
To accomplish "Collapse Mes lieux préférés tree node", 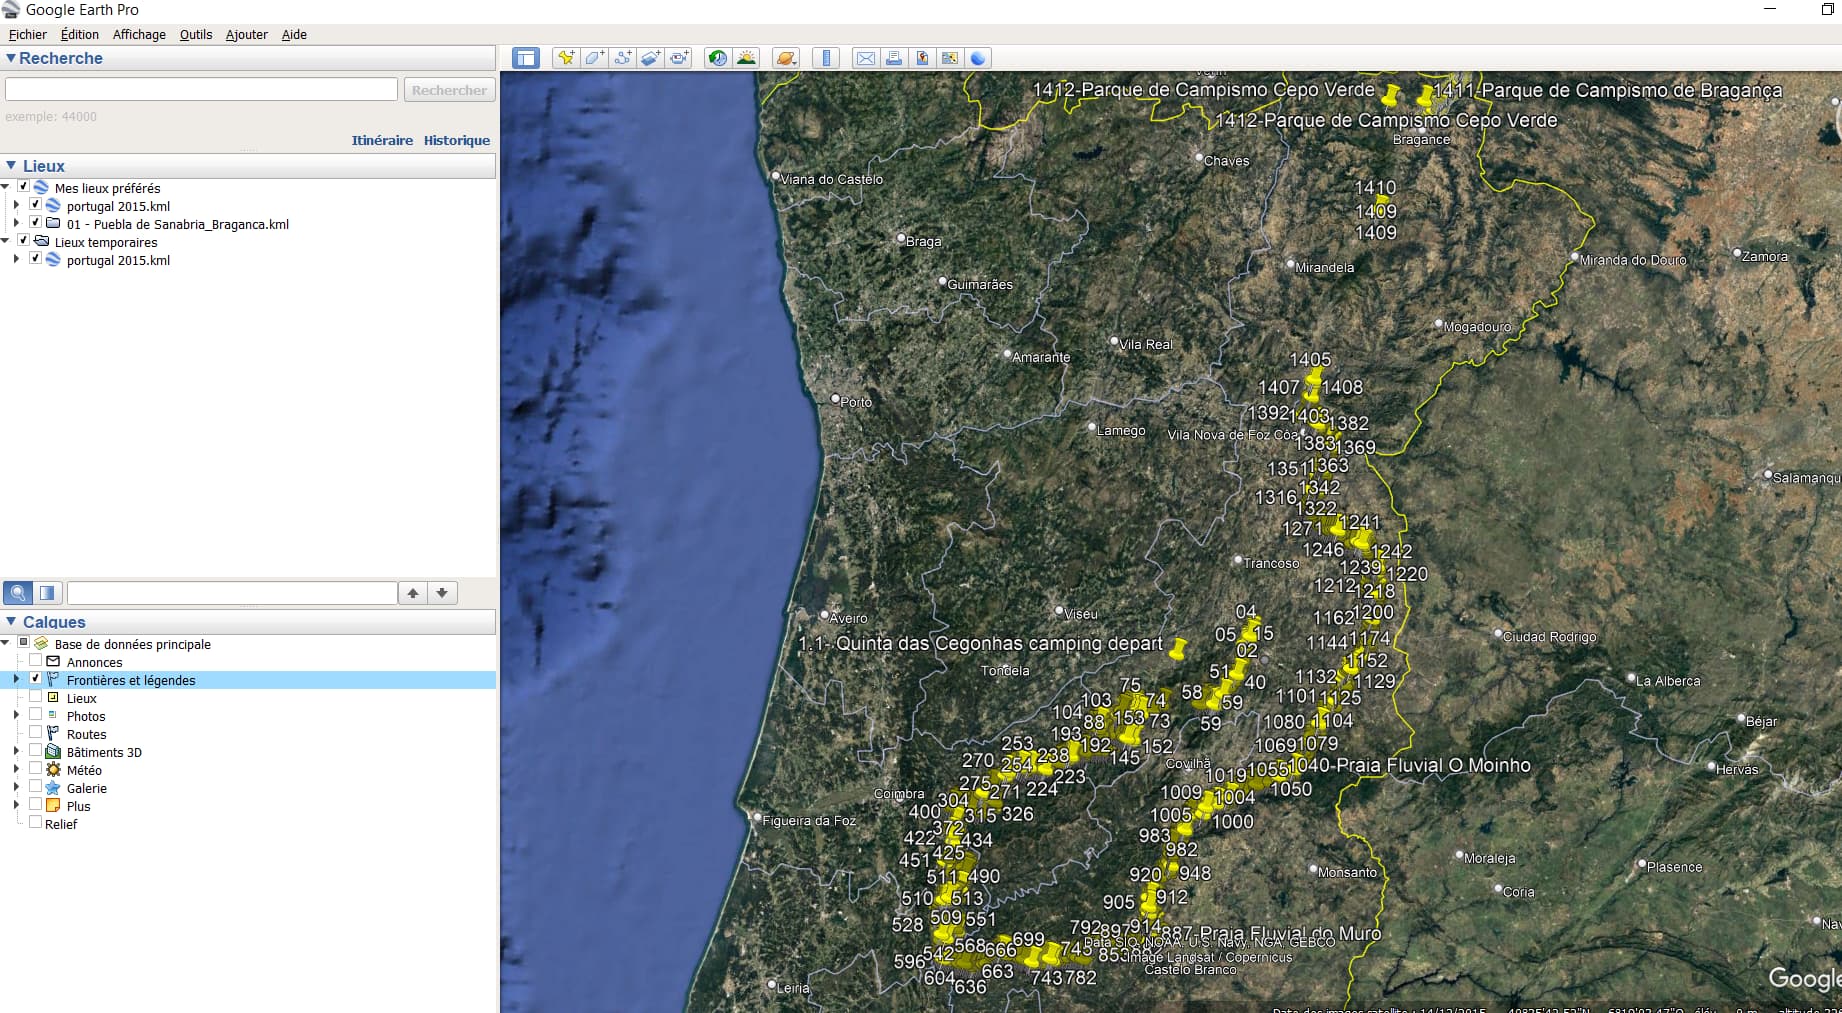I will point(6,187).
